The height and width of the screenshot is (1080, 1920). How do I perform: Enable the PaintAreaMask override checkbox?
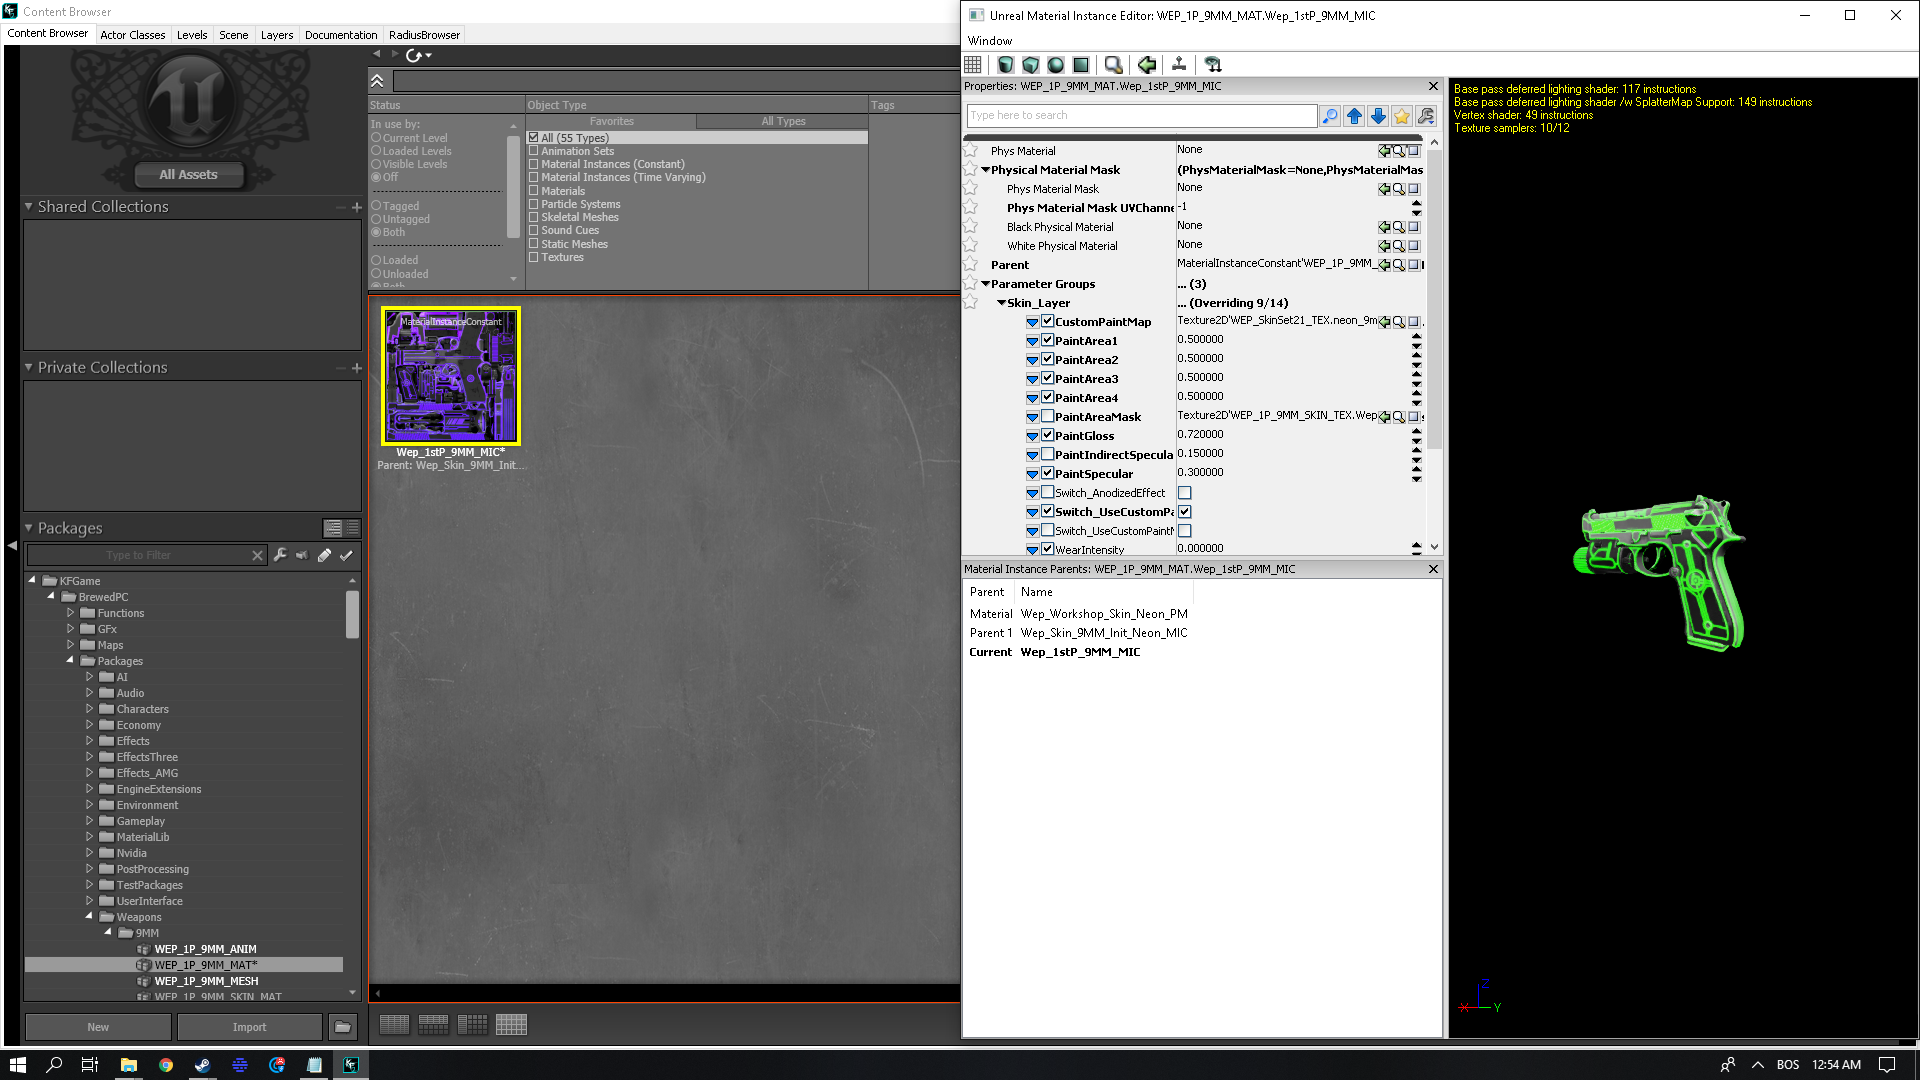(x=1048, y=416)
